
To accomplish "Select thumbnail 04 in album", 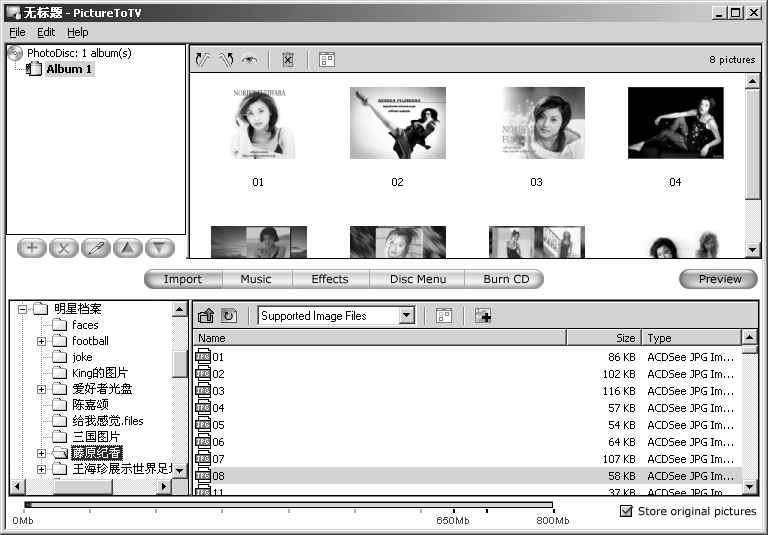I will point(675,123).
